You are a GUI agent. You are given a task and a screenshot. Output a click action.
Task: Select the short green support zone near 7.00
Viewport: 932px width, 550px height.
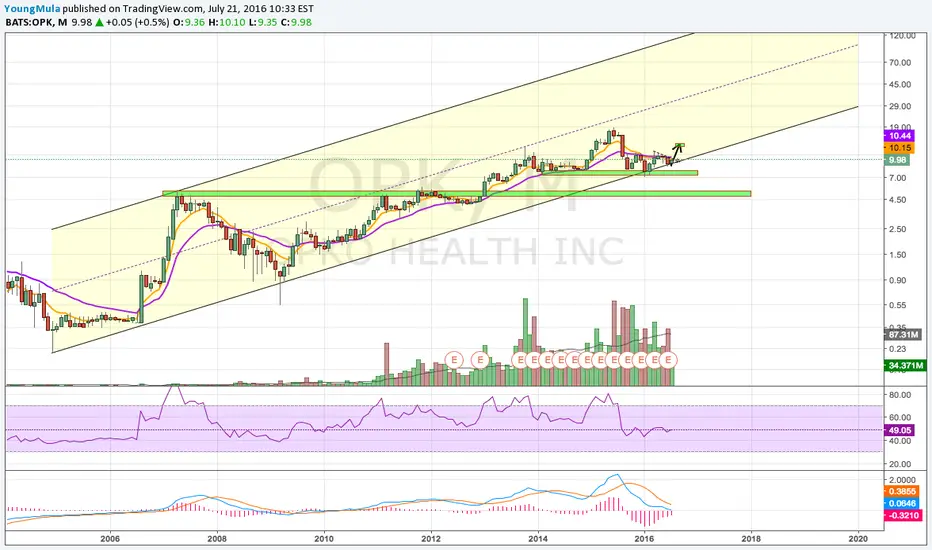(x=619, y=173)
